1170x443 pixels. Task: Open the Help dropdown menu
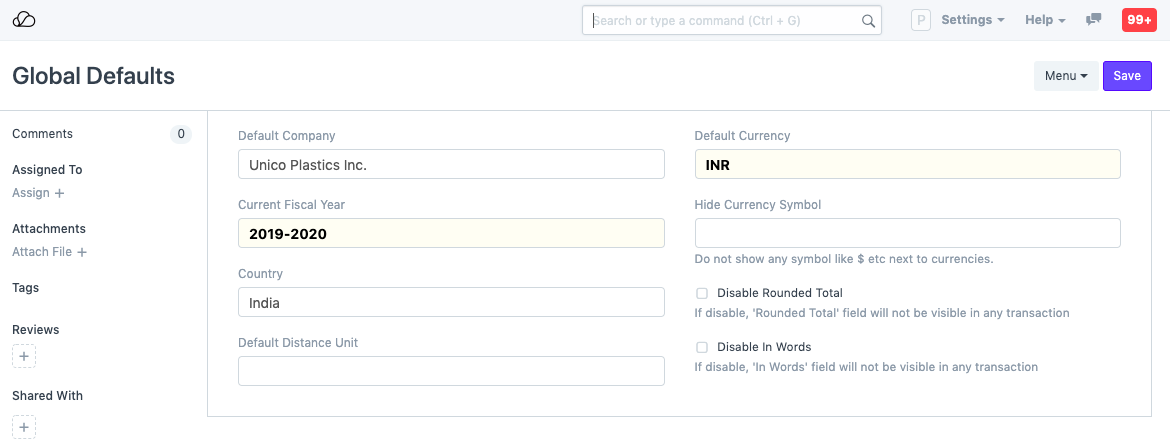click(1045, 20)
